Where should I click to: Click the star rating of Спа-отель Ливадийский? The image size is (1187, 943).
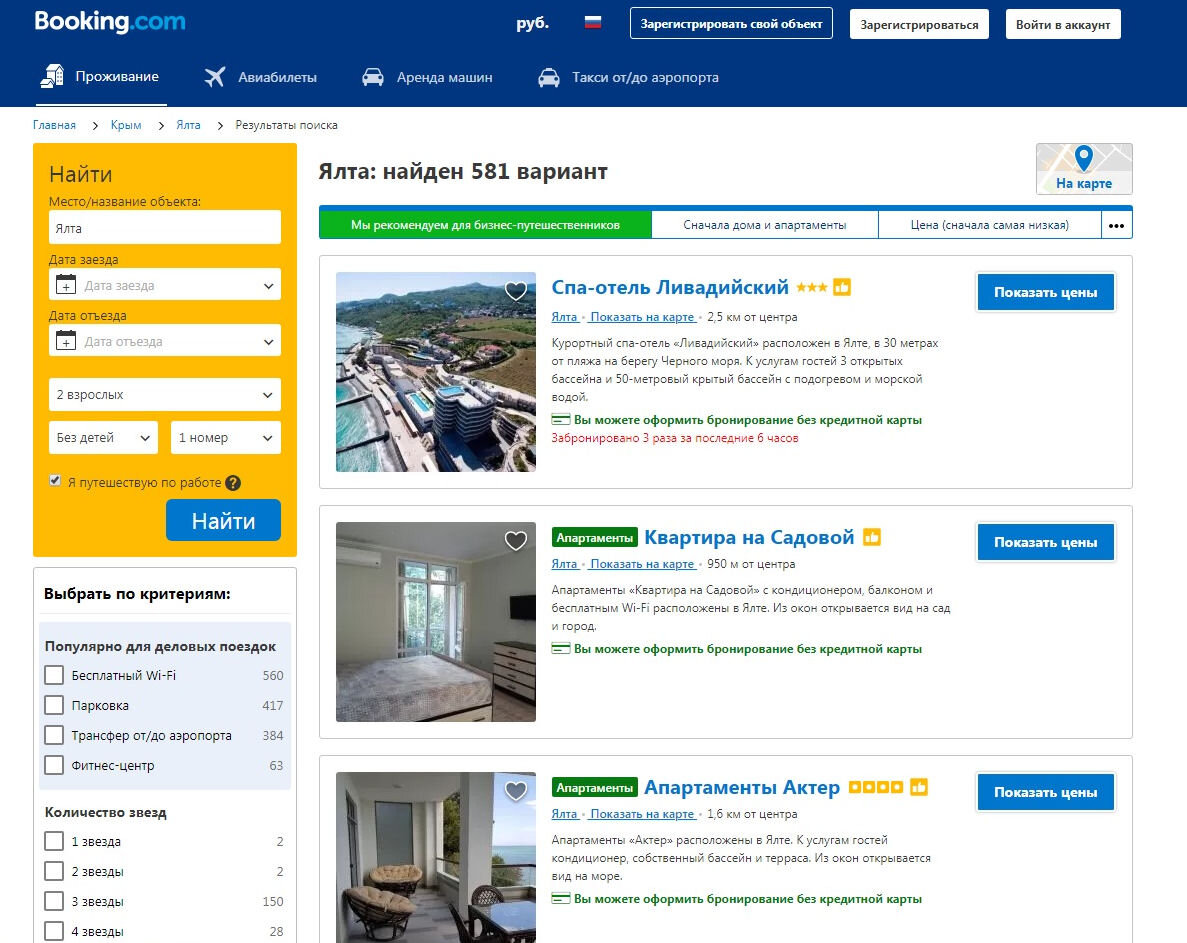[x=812, y=288]
